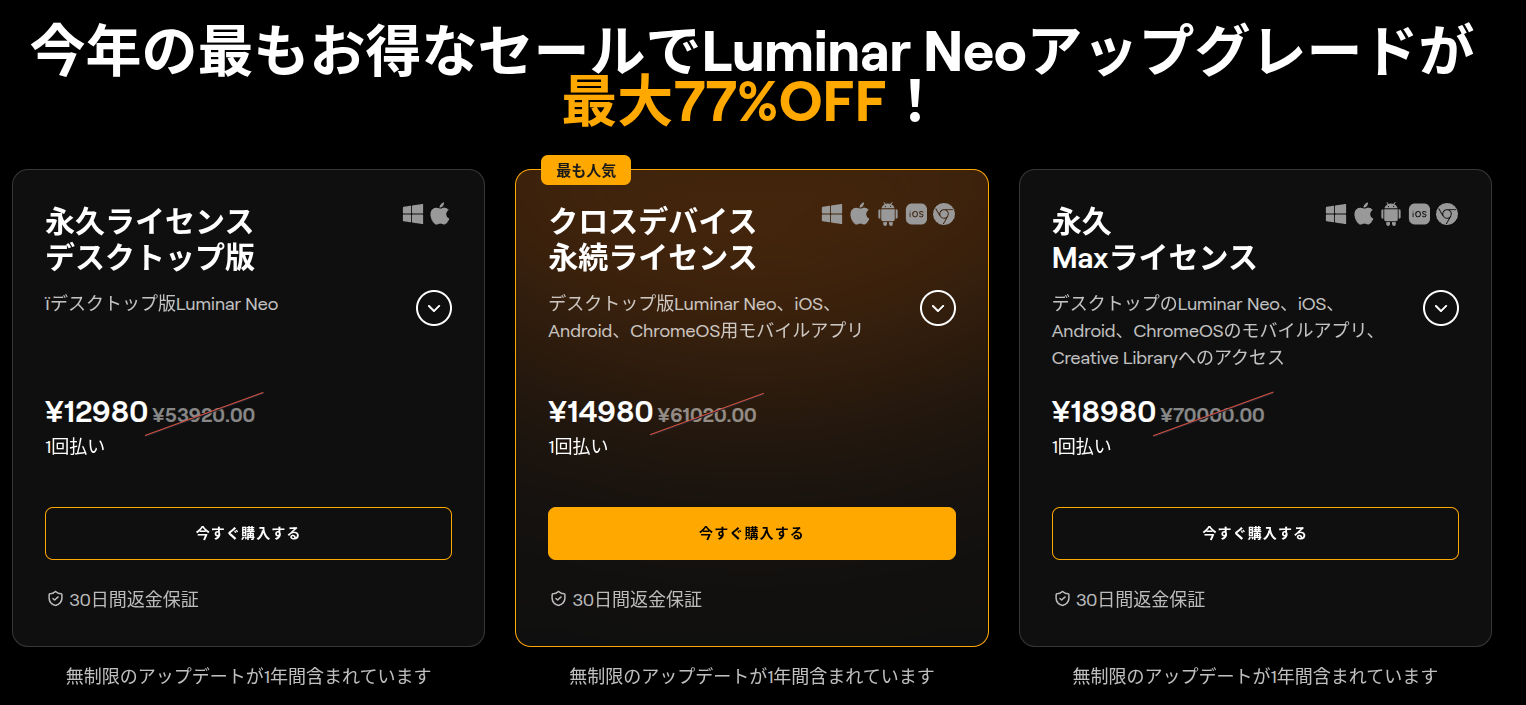
Task: Expand details of 永久ライセンス デスクトップ版
Action: pyautogui.click(x=434, y=308)
